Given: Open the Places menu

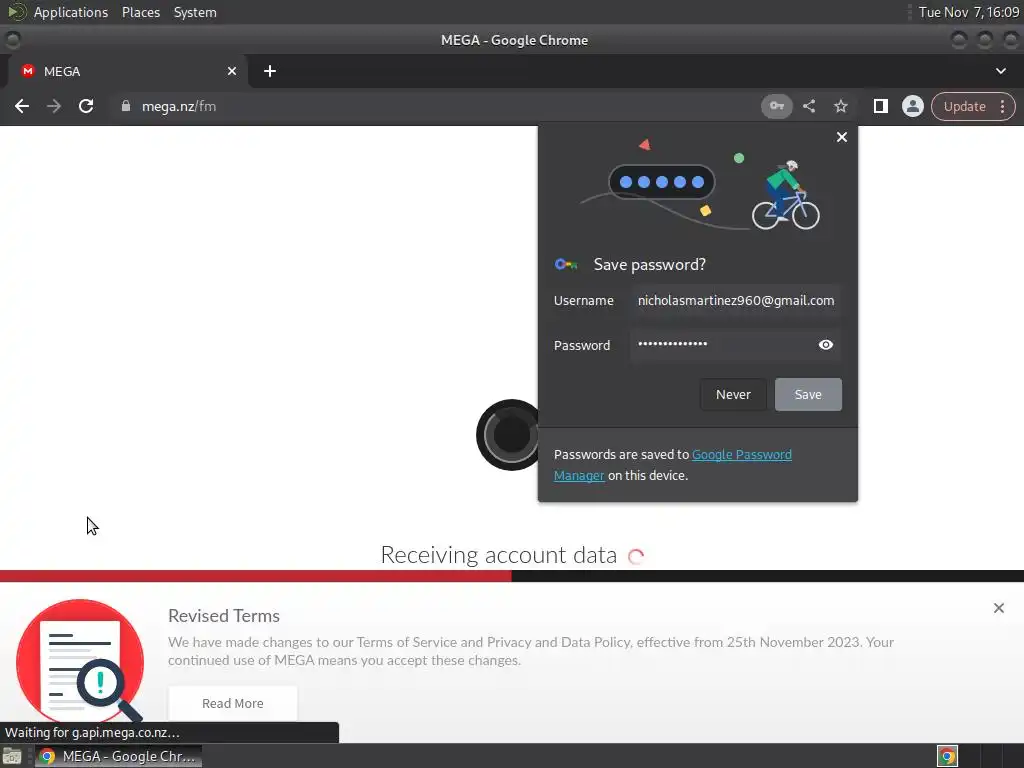Looking at the screenshot, I should click(140, 12).
